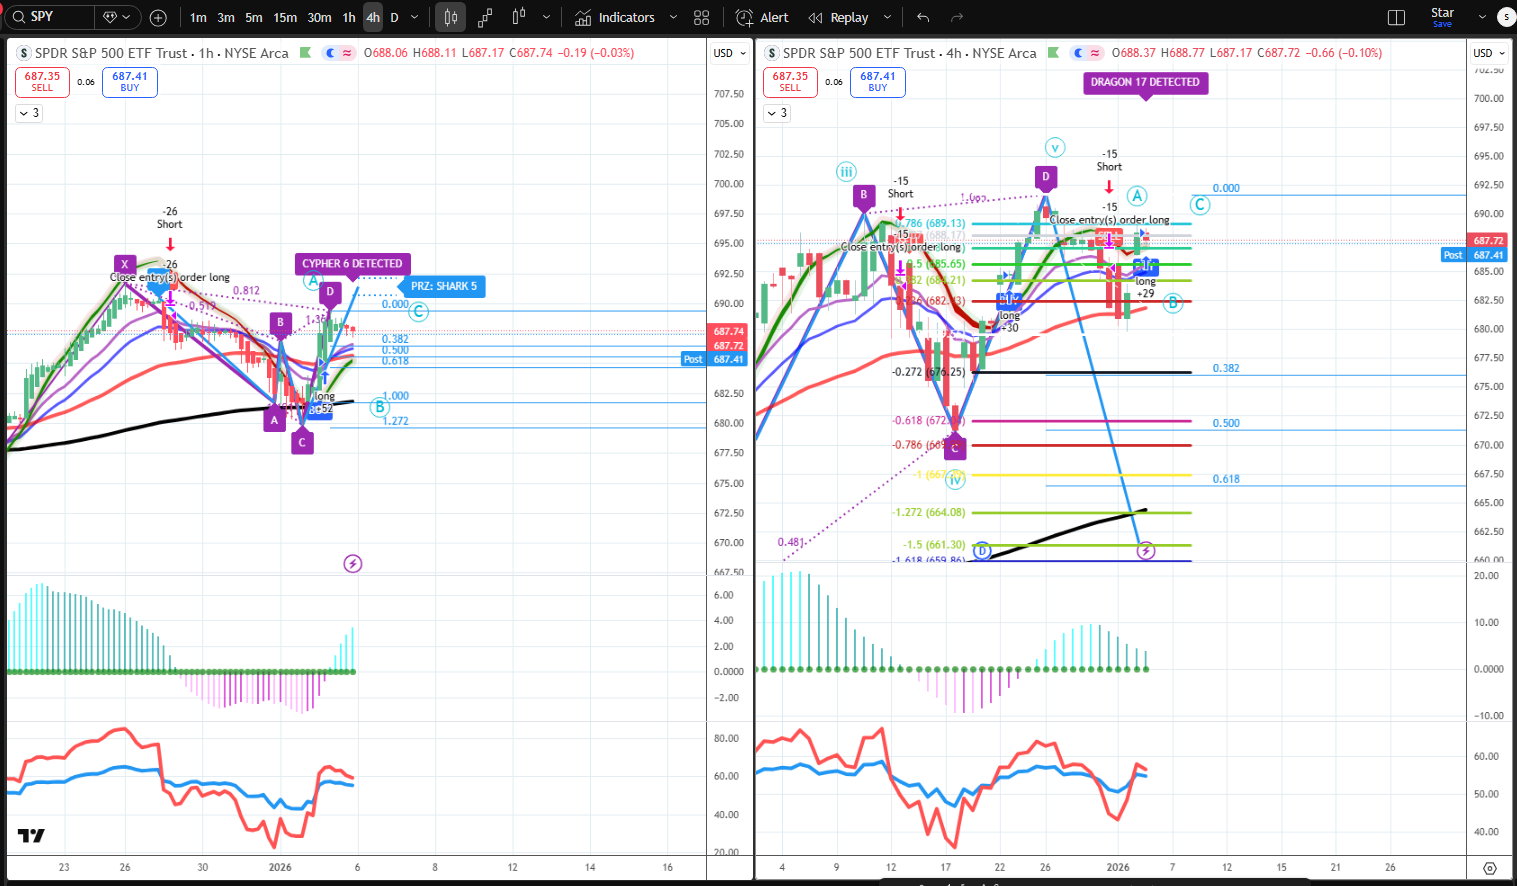This screenshot has width=1517, height=886.
Task: Expand the timeframe interval dropdown arrow
Action: pos(415,17)
